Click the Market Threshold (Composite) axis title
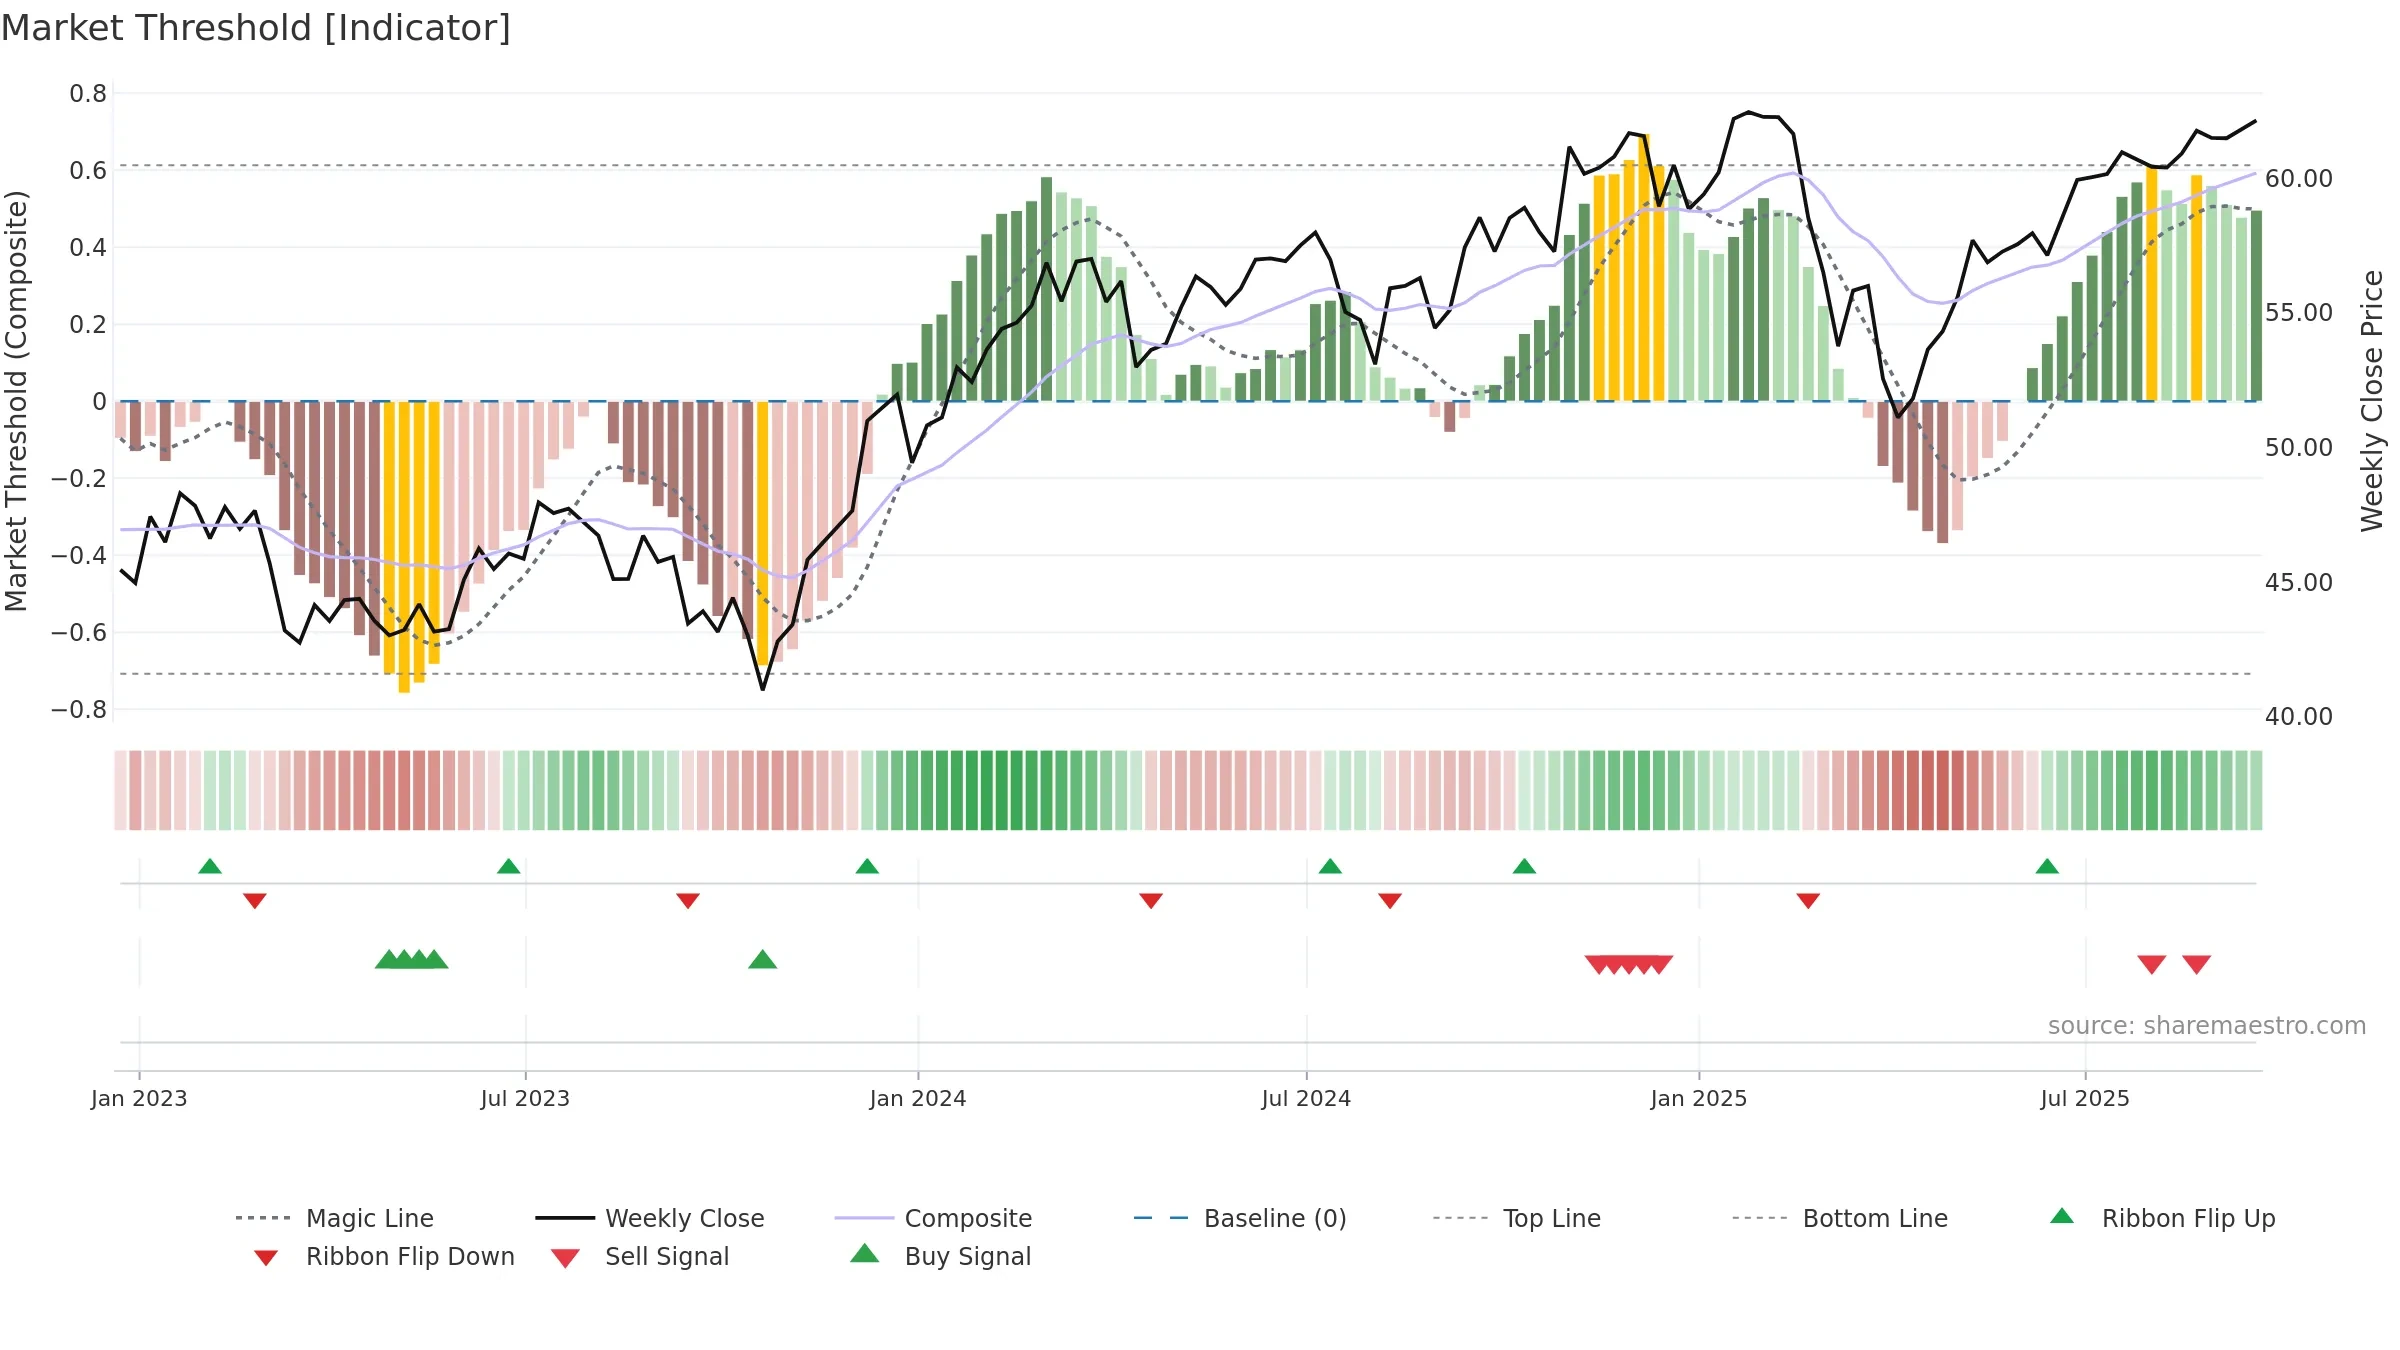The height and width of the screenshot is (1350, 2400). [16, 401]
